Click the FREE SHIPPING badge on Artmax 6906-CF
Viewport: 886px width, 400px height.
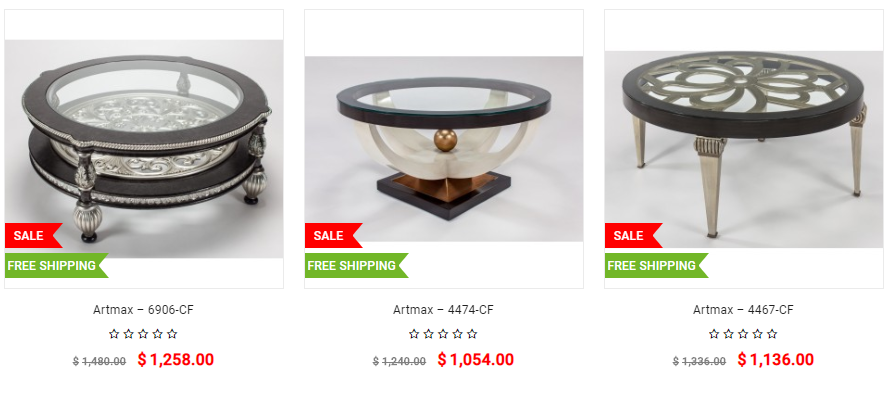(57, 266)
